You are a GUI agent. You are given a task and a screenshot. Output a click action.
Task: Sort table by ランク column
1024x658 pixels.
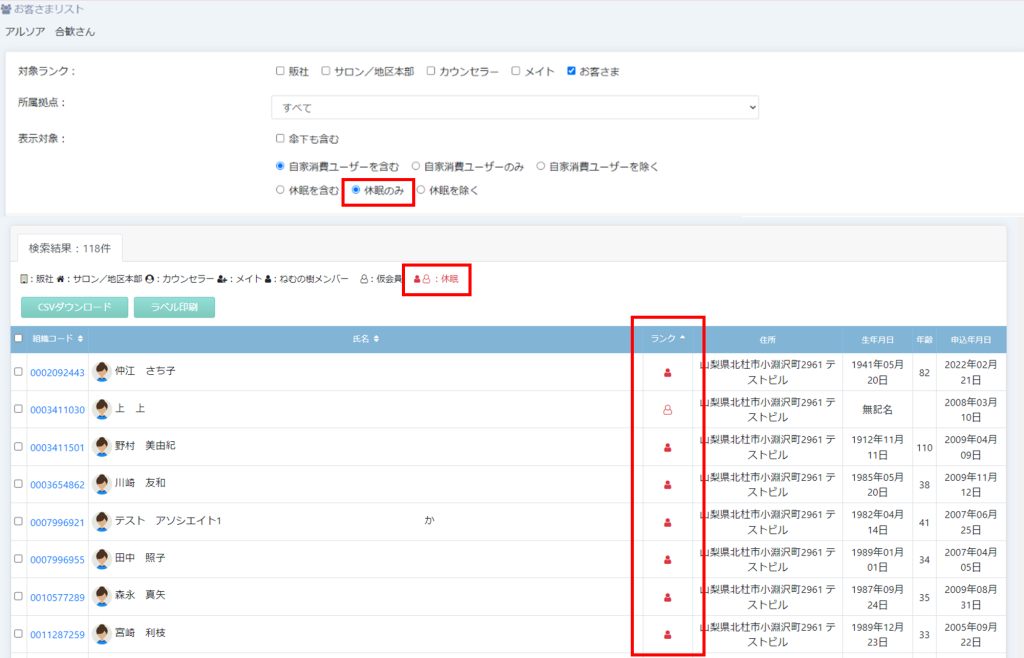pos(668,339)
